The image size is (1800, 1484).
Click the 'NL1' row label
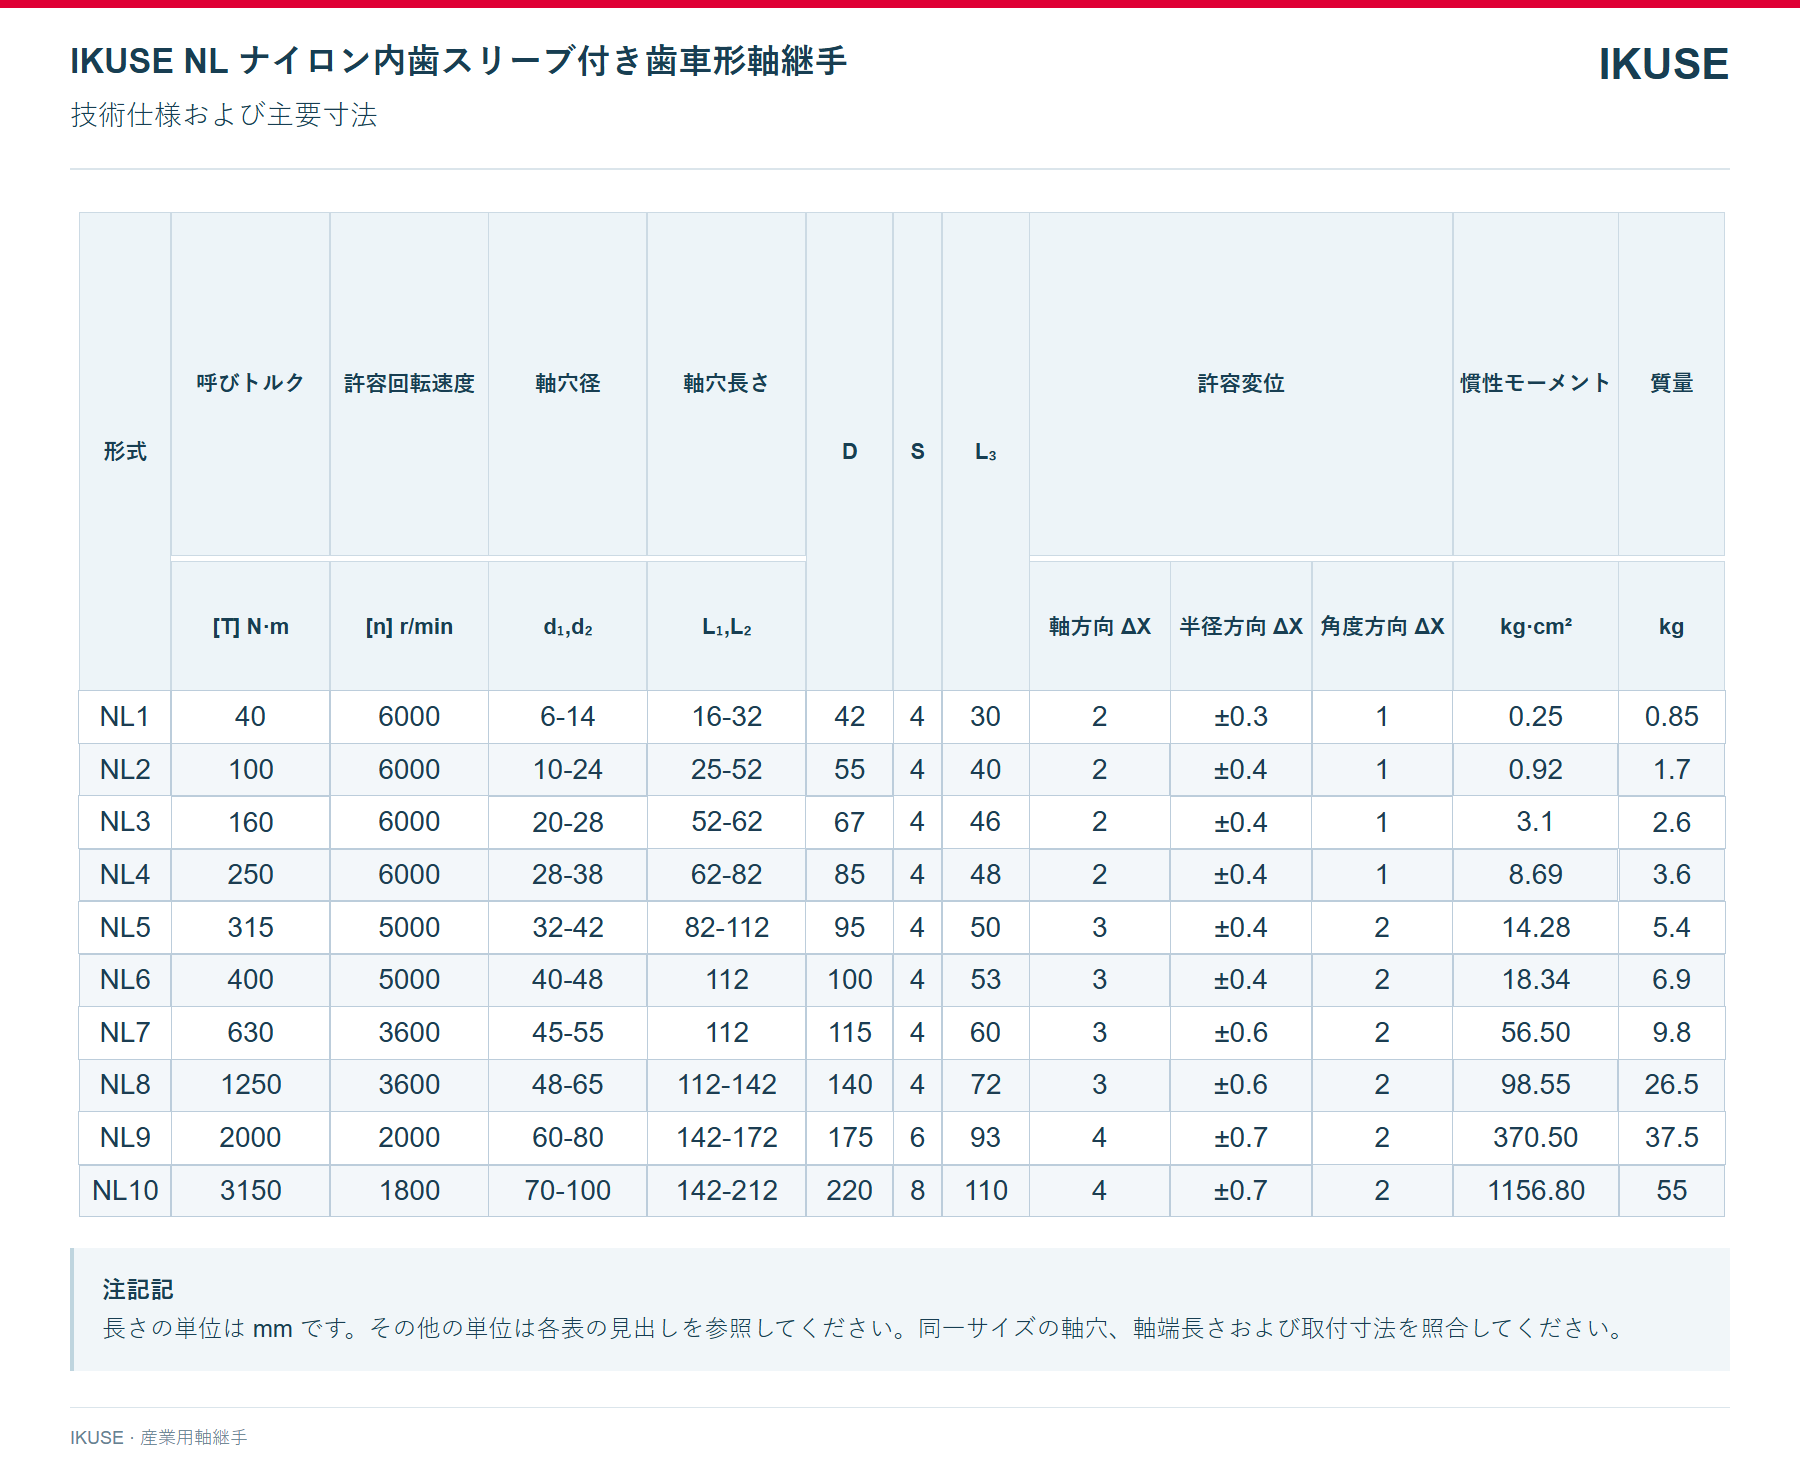click(x=125, y=717)
